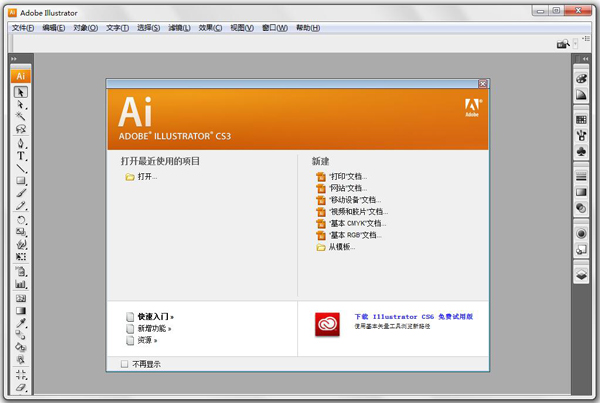This screenshot has height=403, width=600.
Task: Open the dropdown beside Bridge icon
Action: pos(575,44)
